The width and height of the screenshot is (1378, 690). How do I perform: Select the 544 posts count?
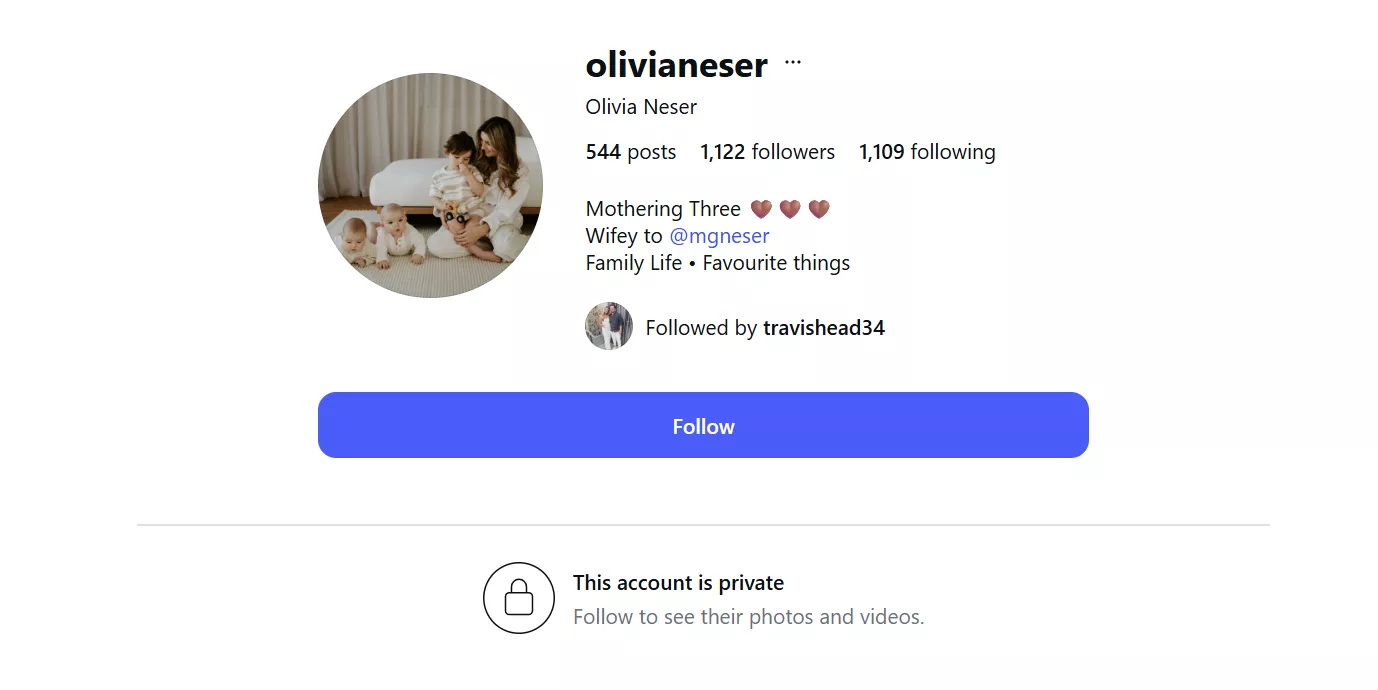pyautogui.click(x=631, y=152)
